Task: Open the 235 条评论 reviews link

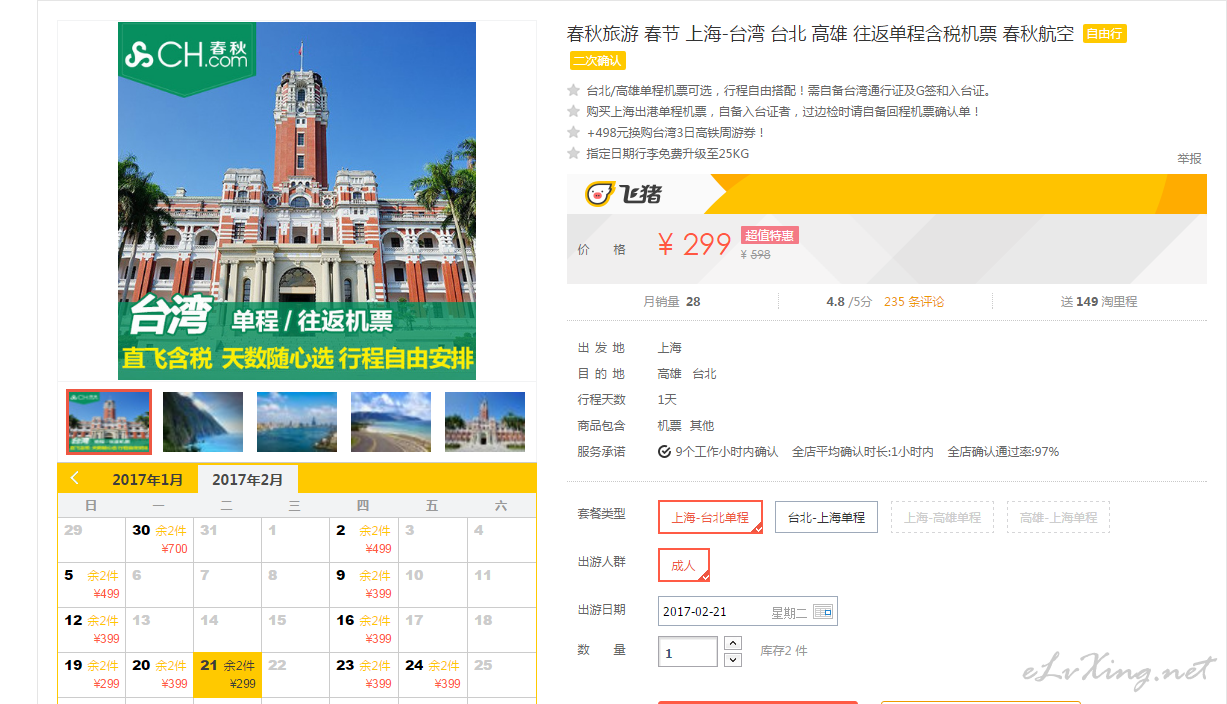Action: pyautogui.click(x=914, y=301)
